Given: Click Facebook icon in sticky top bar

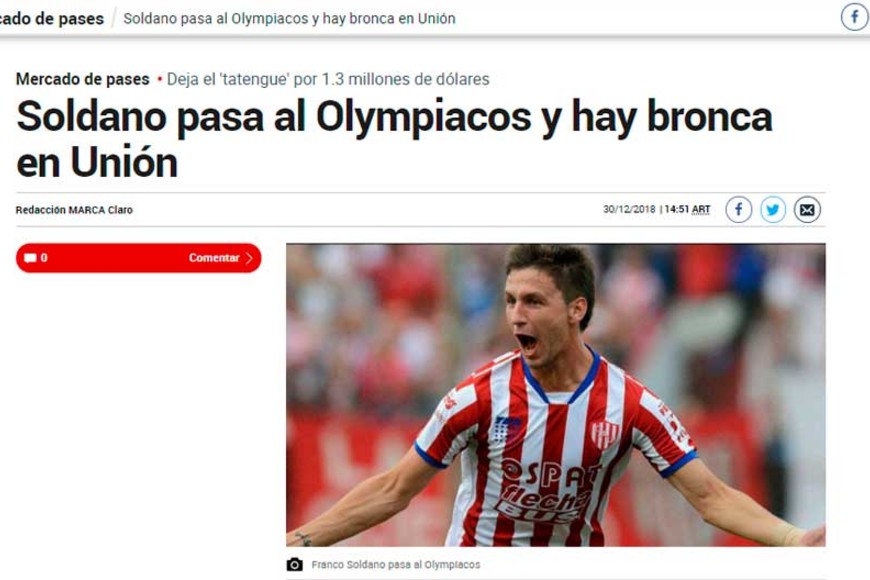Looking at the screenshot, I should (x=854, y=17).
